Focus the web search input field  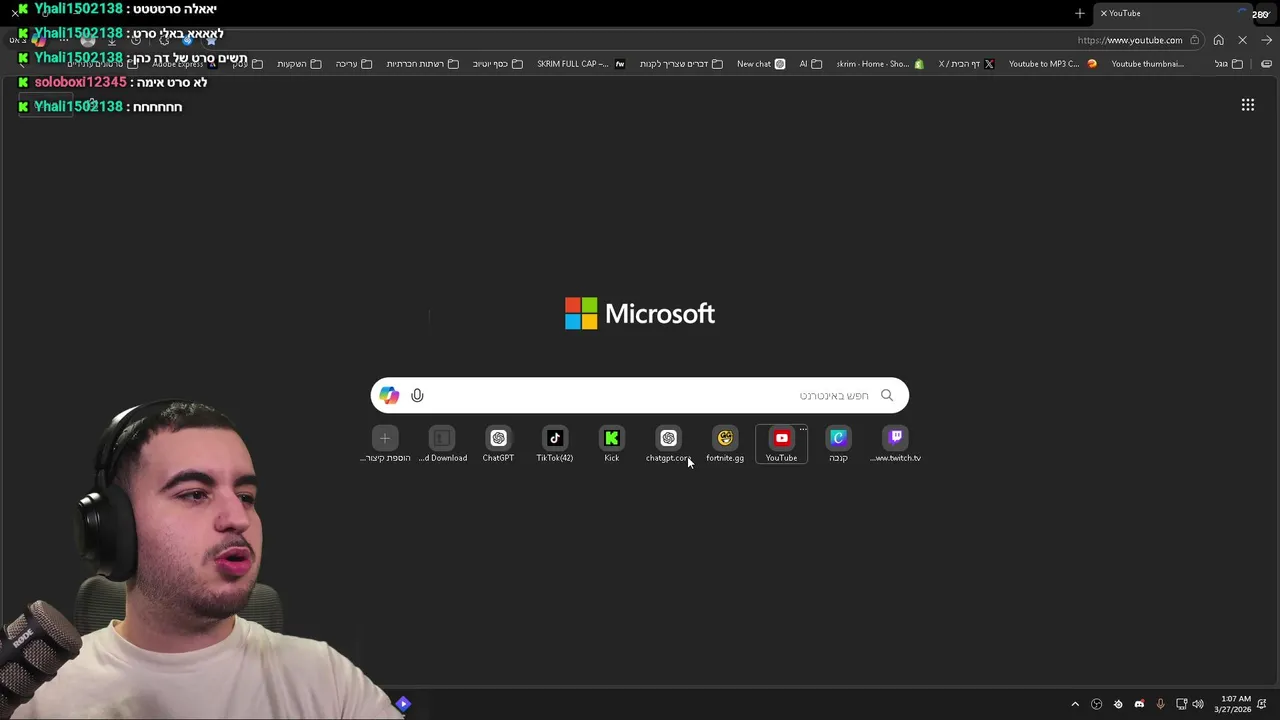click(640, 395)
